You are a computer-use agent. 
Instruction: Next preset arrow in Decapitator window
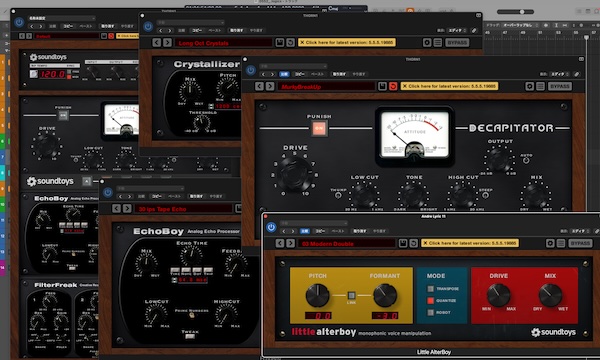270,86
